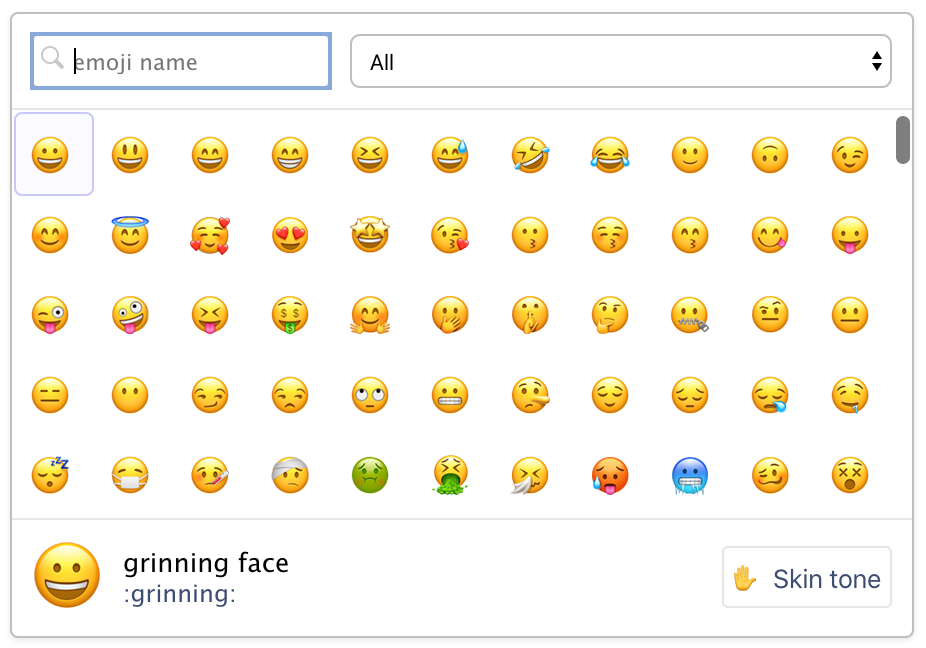926x648 pixels.
Task: Select the heart eyes emoji
Action: (290, 235)
